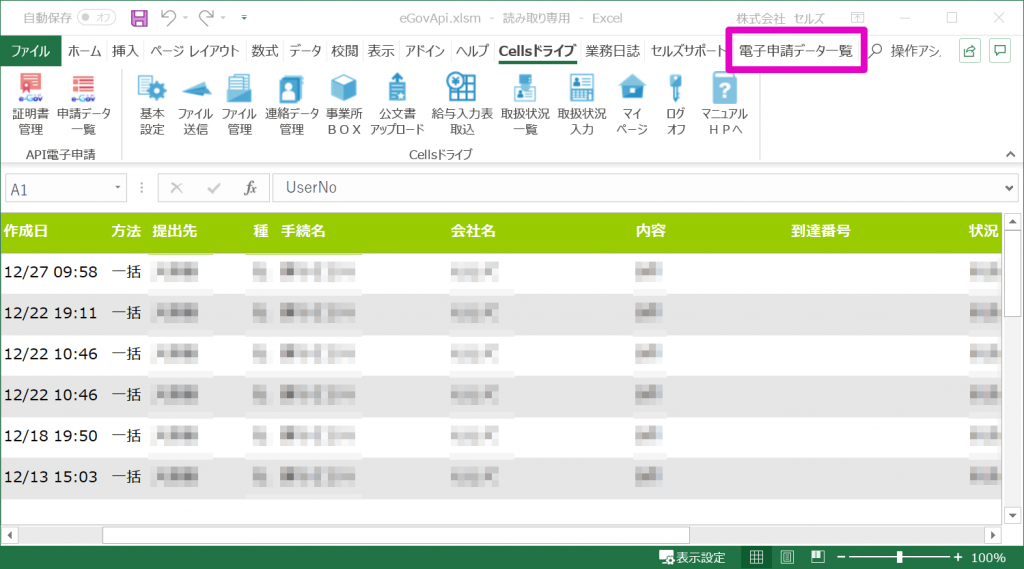Viewport: 1024px width, 569px height.
Task: Switch to Cellsドライブ tab
Action: click(537, 51)
